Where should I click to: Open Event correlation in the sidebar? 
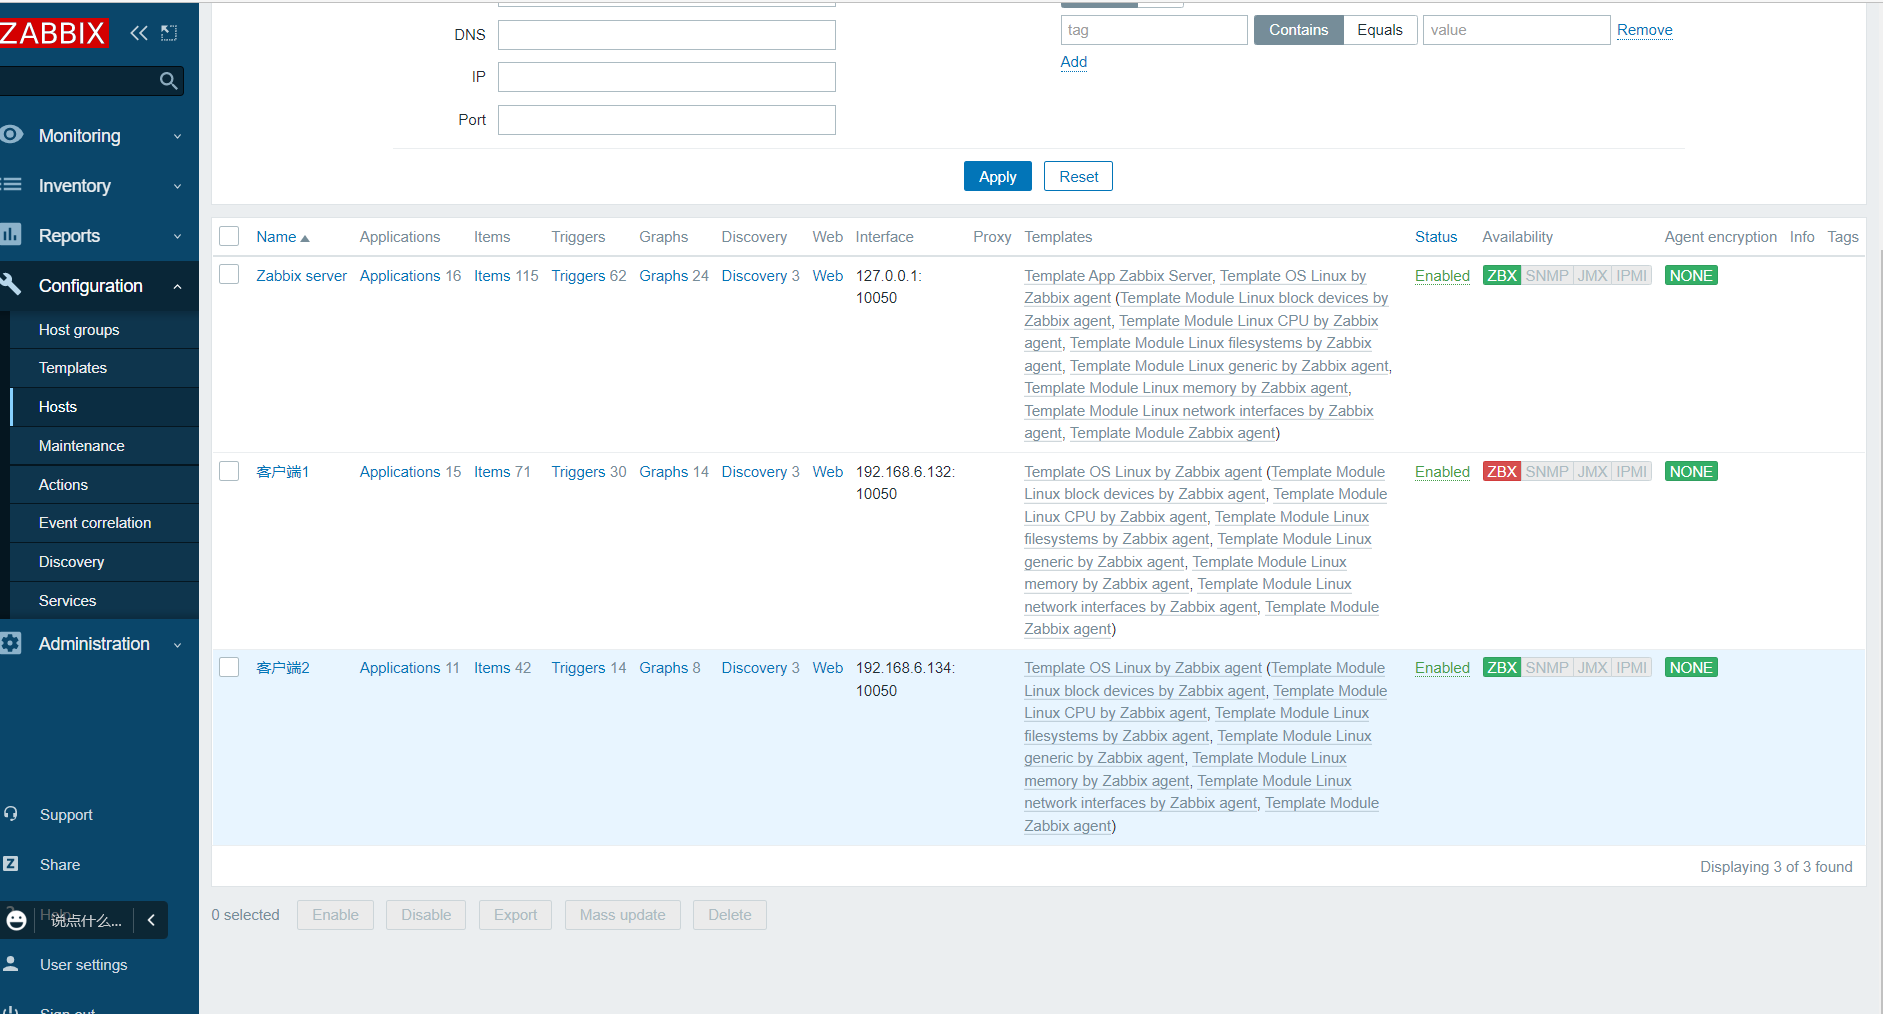(95, 523)
